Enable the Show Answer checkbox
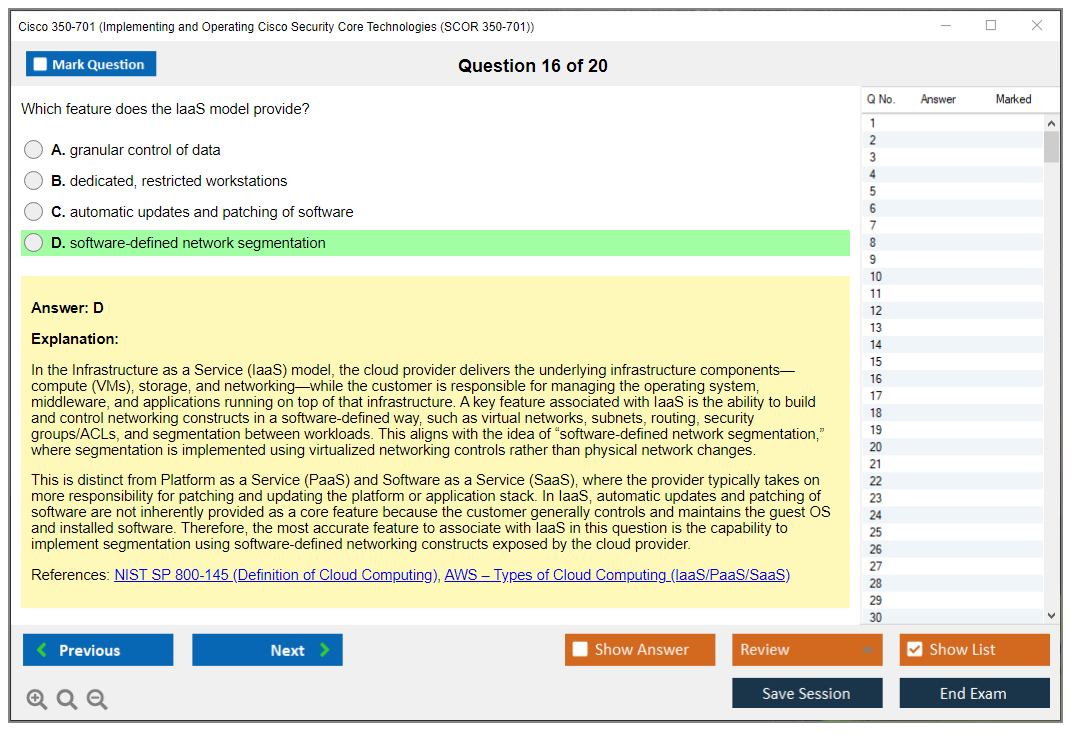 click(581, 650)
